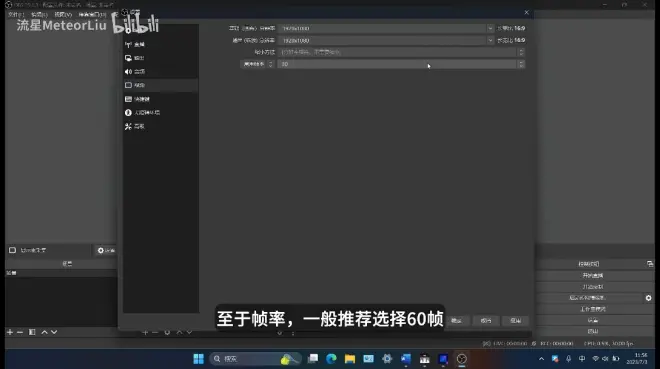Open Windows Settings gear from the taskbar
The height and width of the screenshot is (369, 660).
tap(387, 358)
